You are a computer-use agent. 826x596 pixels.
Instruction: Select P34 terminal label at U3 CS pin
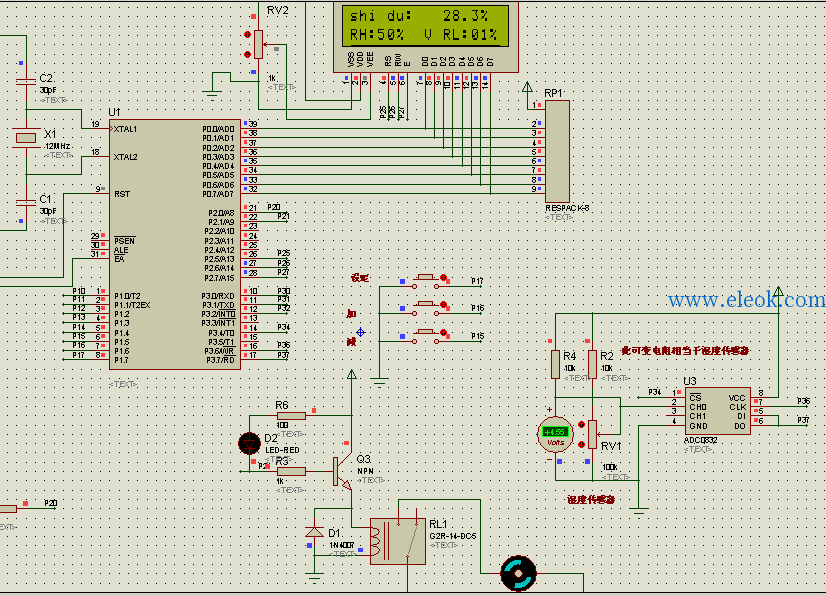[x=655, y=392]
